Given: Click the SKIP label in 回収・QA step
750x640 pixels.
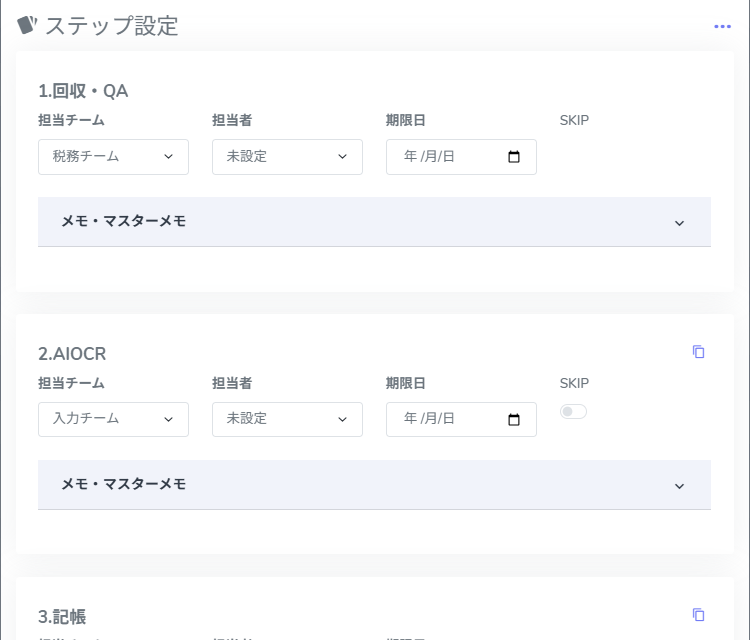Looking at the screenshot, I should click(574, 120).
